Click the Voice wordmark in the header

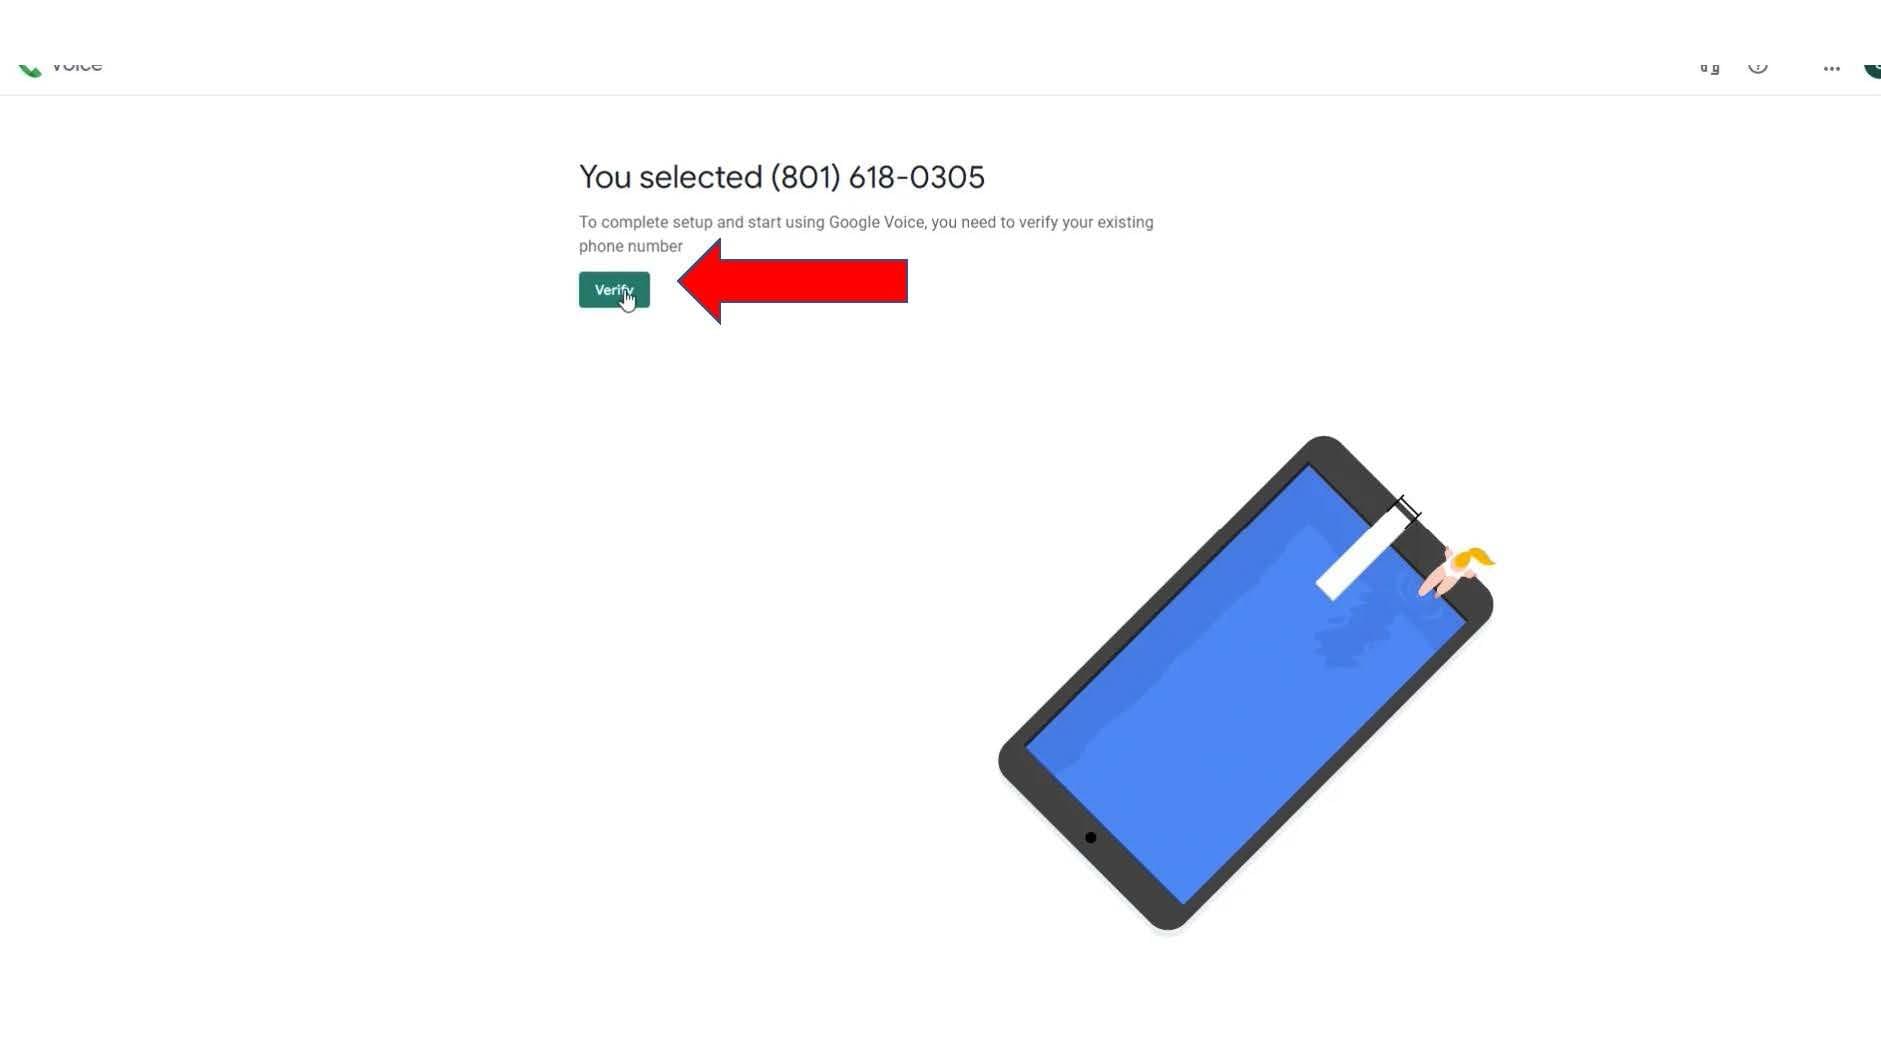coord(77,66)
